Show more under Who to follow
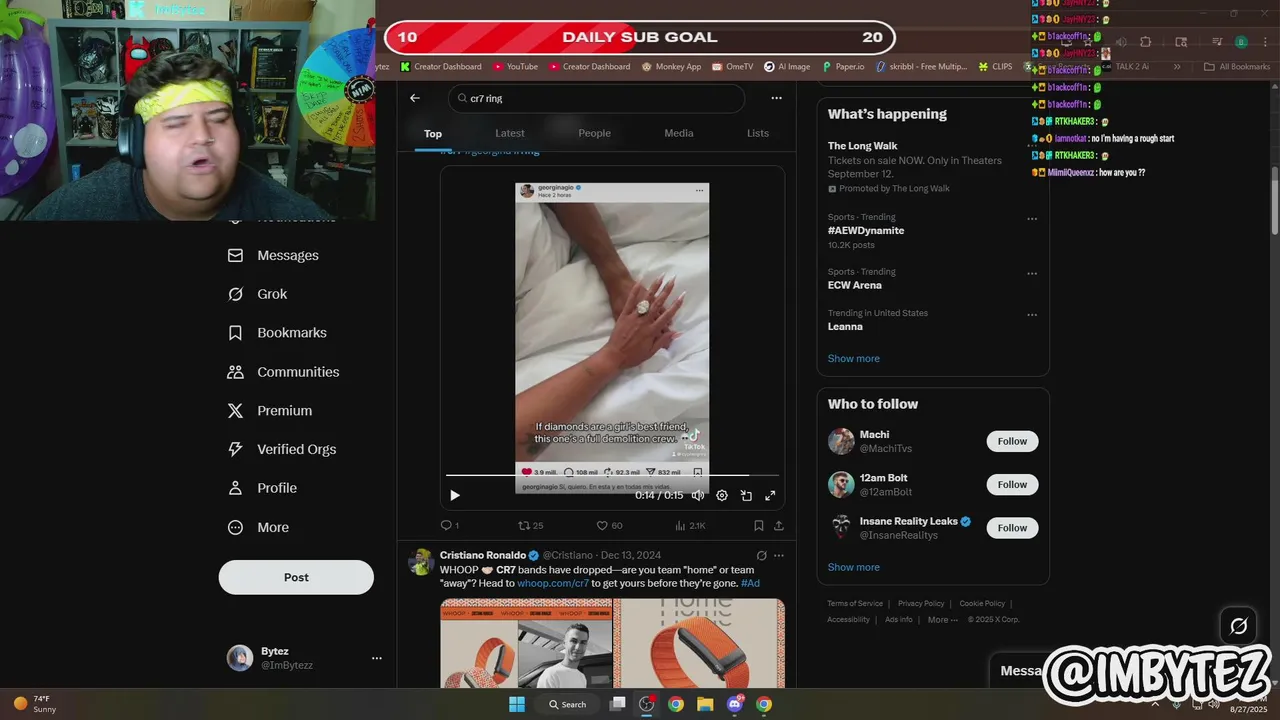 tap(854, 567)
